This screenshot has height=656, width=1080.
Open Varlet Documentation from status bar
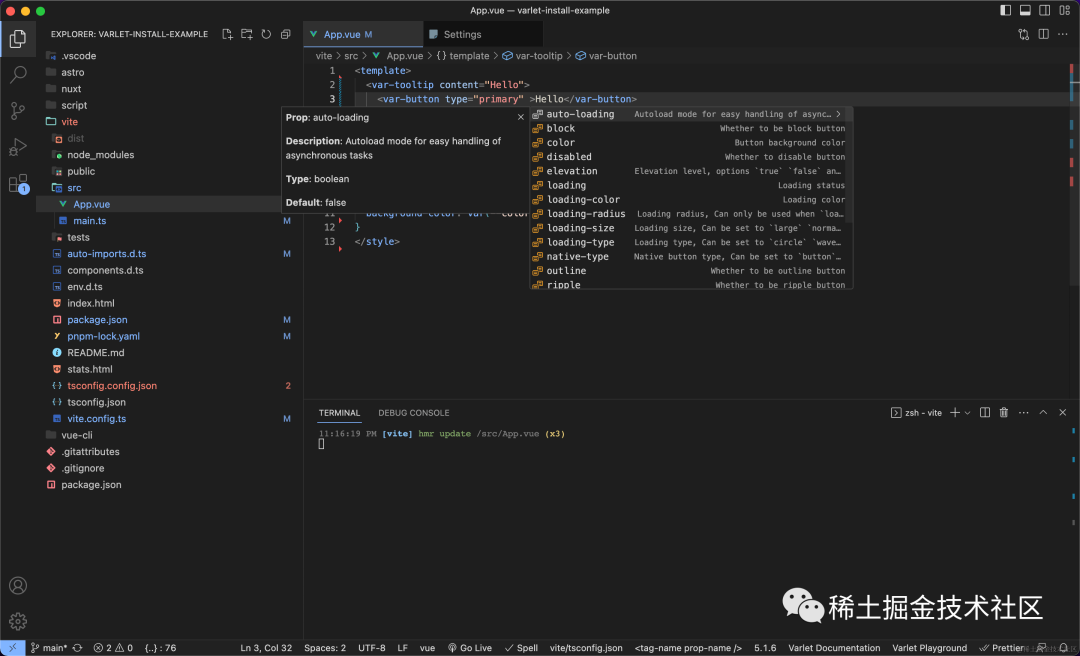click(x=834, y=648)
